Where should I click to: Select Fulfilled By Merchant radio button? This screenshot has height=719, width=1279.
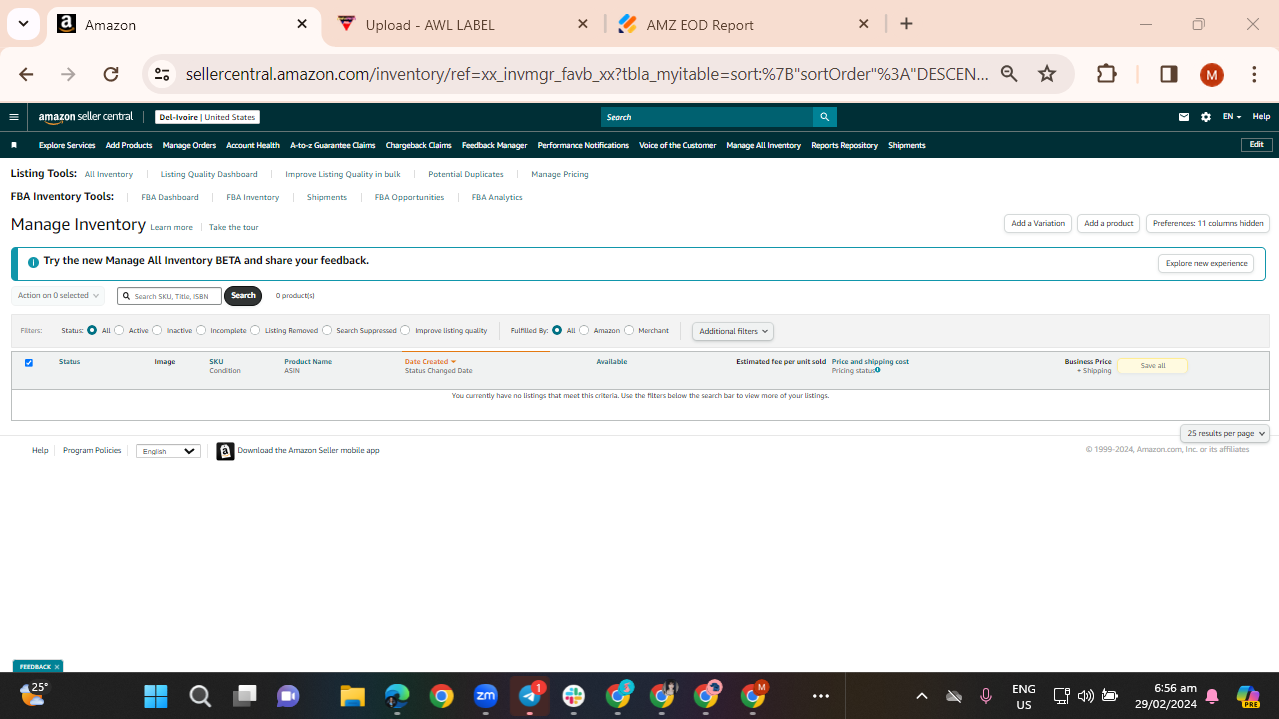(629, 330)
